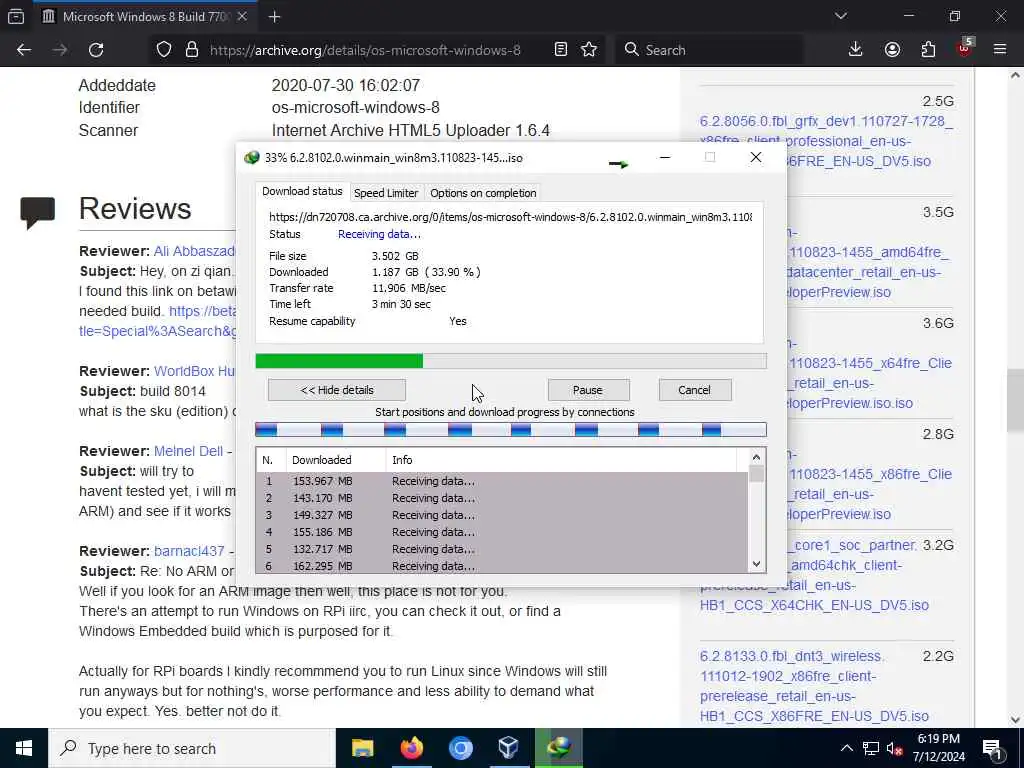Click the Hide details button

click(337, 390)
